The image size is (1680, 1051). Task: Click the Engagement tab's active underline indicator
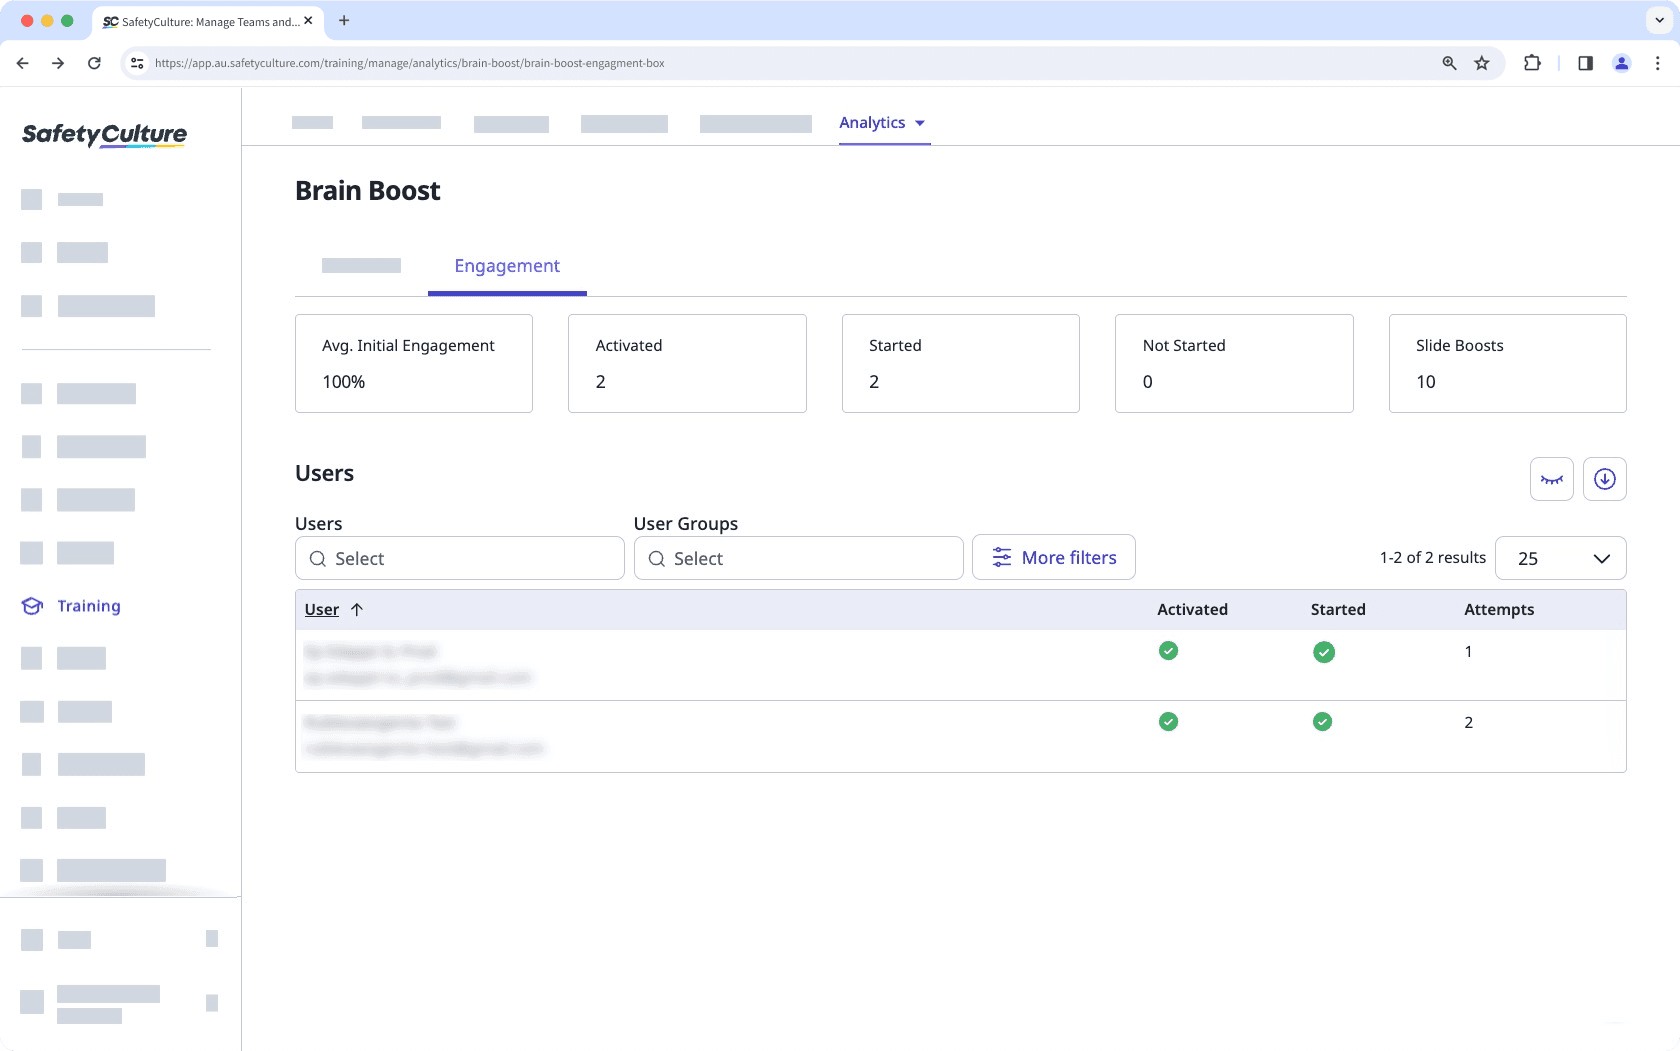tap(507, 293)
